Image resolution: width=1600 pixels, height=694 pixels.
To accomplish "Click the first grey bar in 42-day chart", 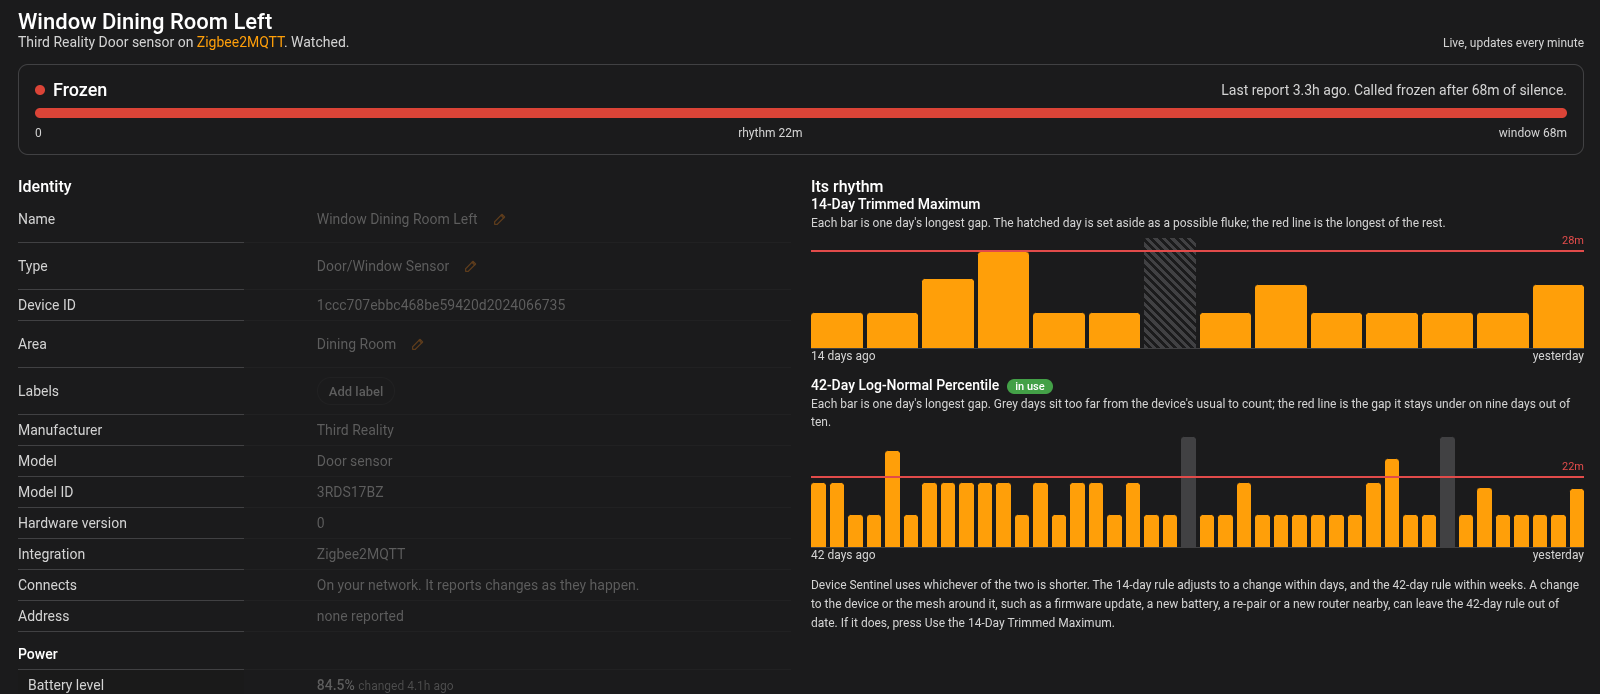I will (x=1188, y=492).
